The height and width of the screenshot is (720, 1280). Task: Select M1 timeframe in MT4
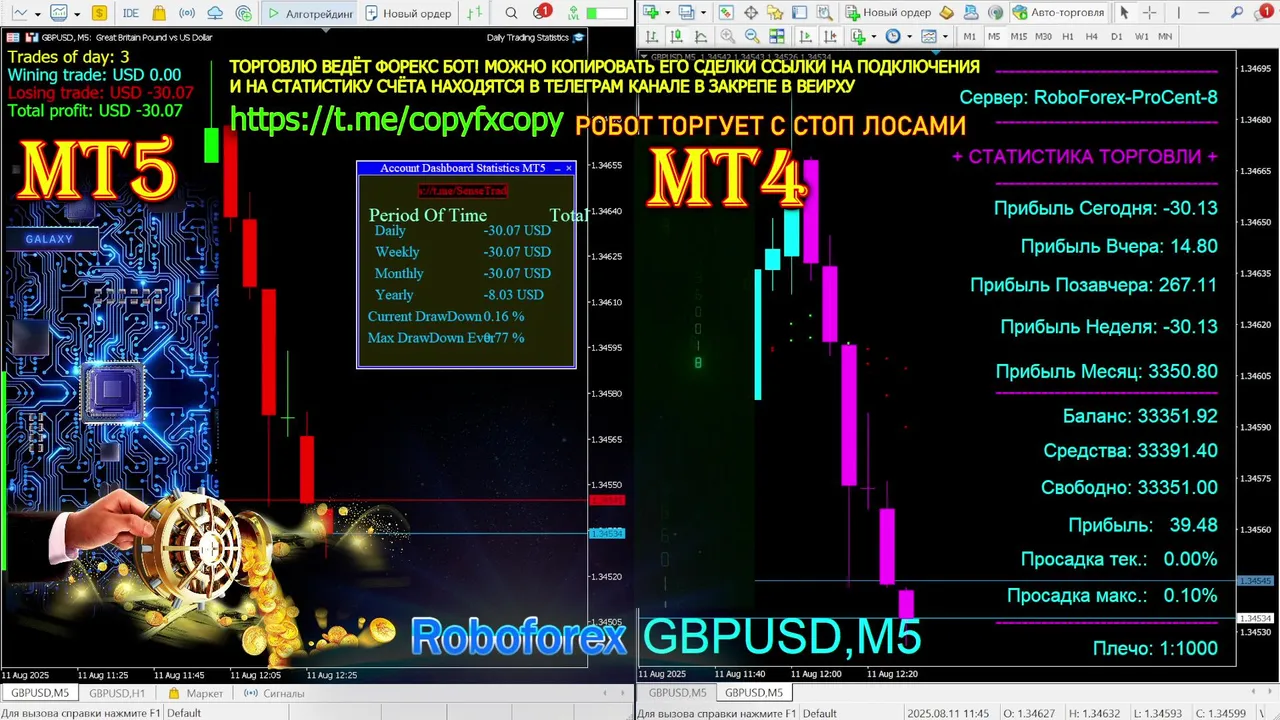(970, 36)
